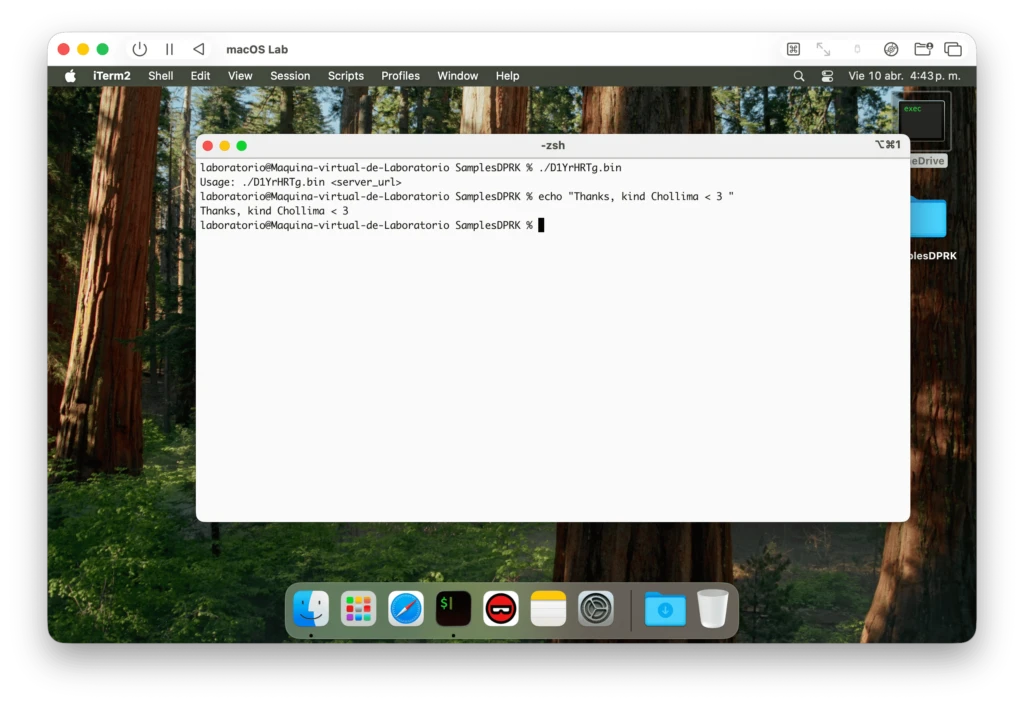1024x706 pixels.
Task: Open Spotlight search magnifier icon
Action: [x=798, y=76]
